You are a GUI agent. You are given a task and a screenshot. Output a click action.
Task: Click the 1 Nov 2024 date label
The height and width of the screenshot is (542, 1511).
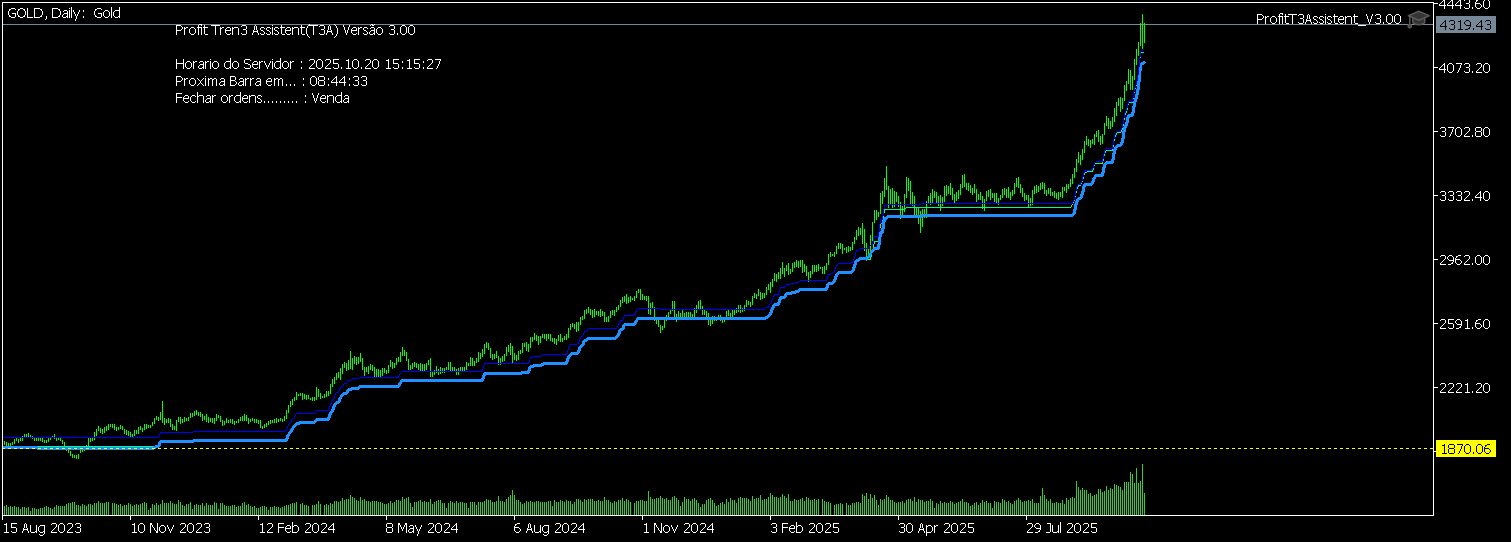678,528
